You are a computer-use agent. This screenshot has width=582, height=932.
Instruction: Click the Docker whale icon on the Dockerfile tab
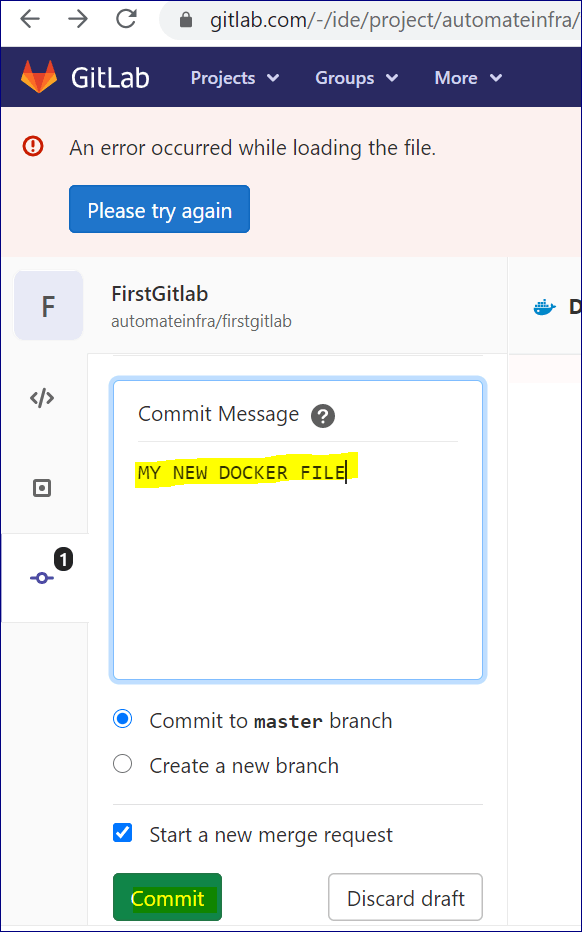pyautogui.click(x=544, y=306)
